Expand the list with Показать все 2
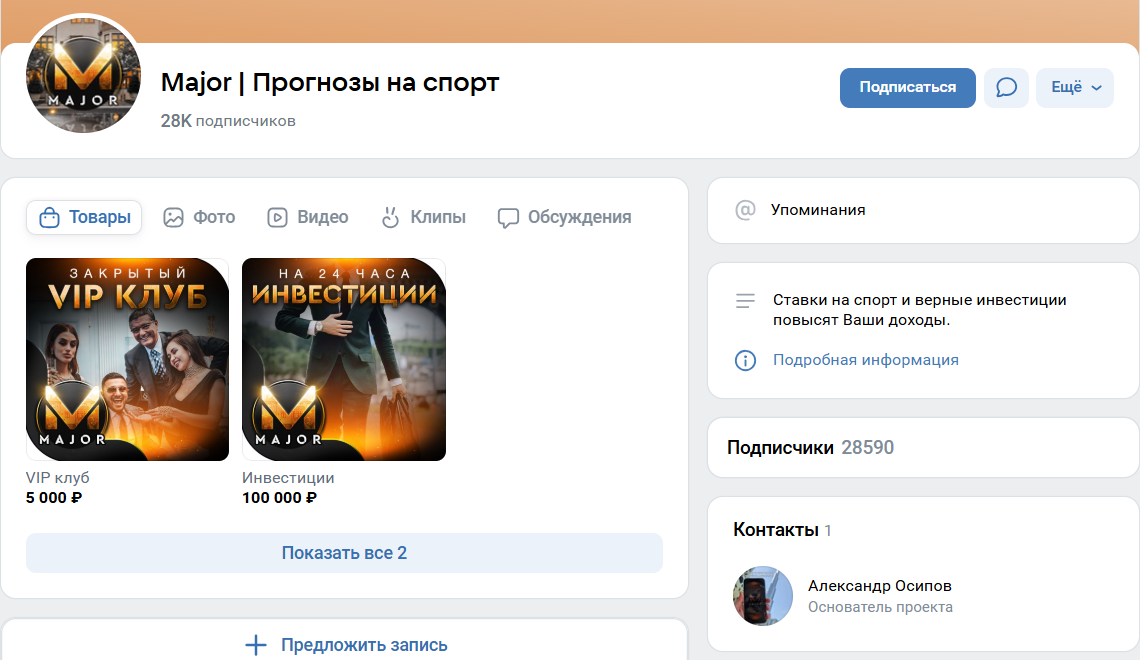1140x660 pixels. click(344, 553)
